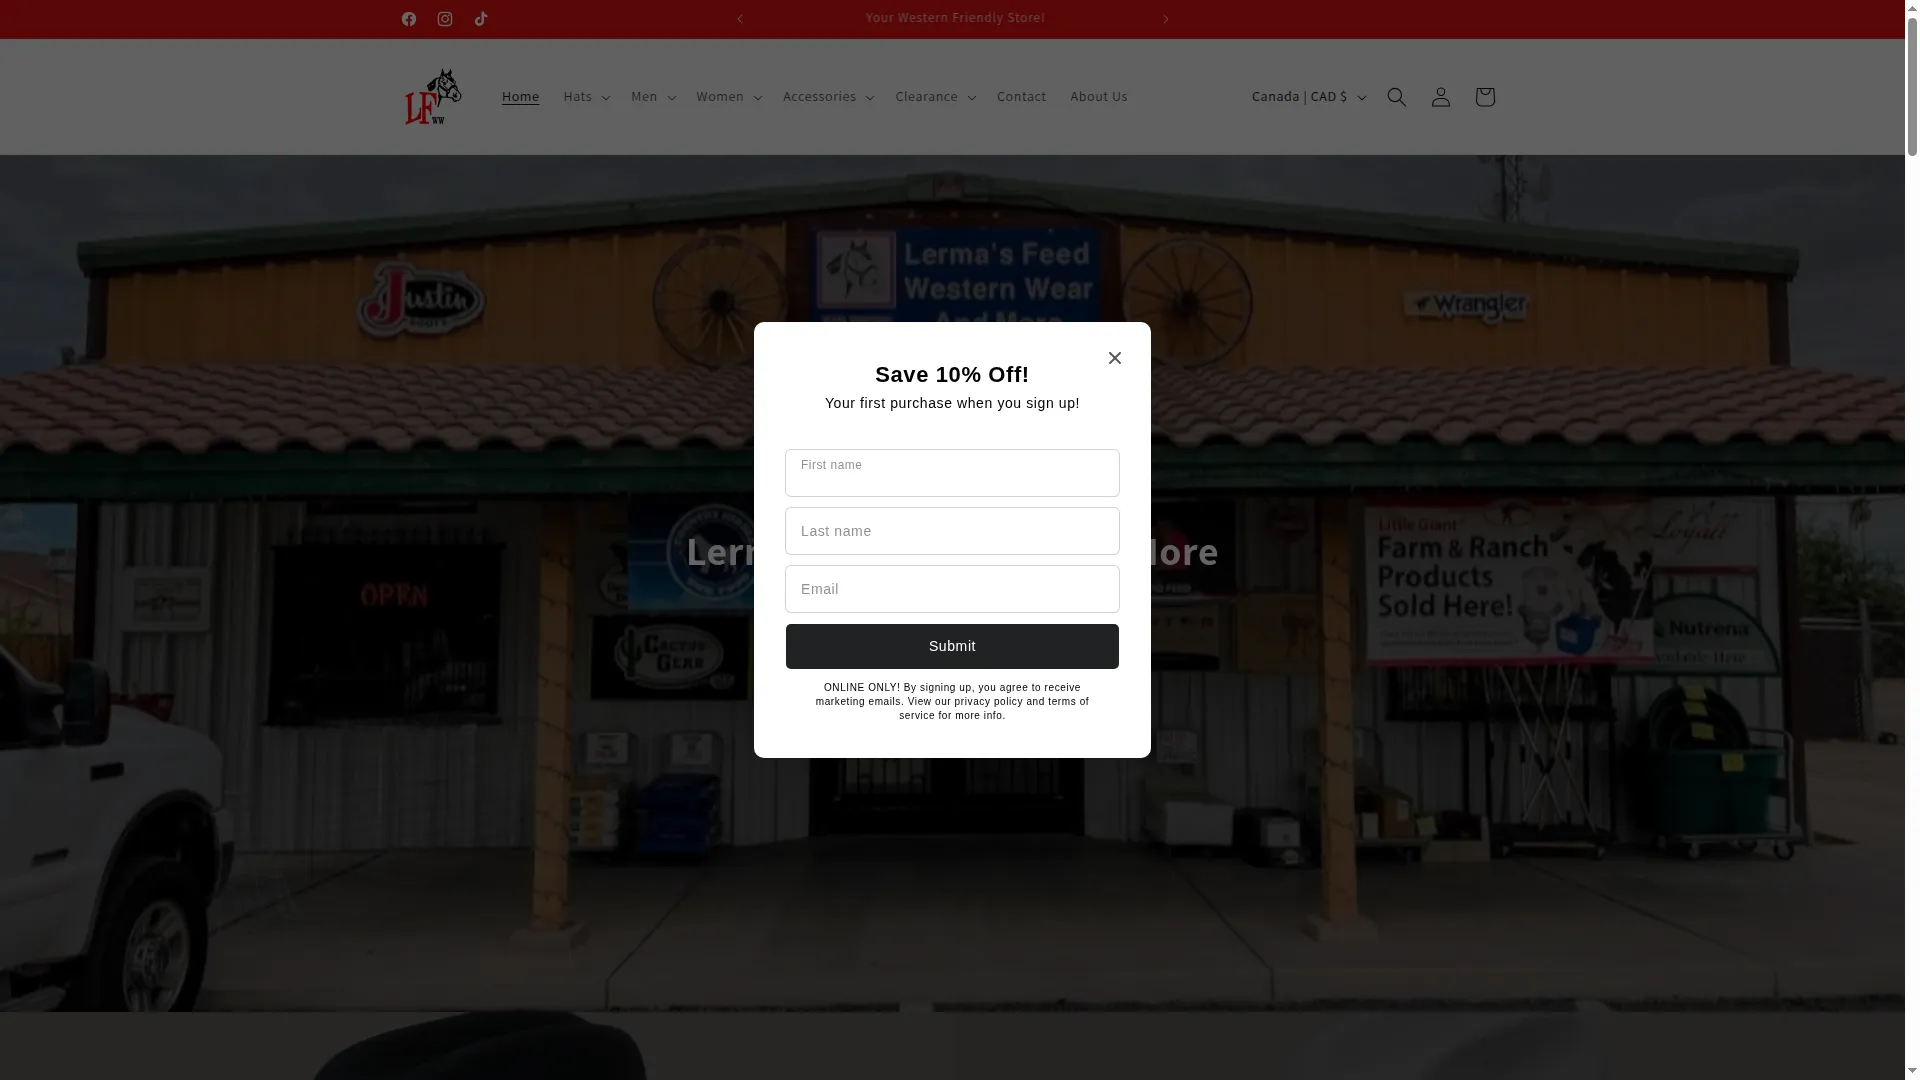Viewport: 1920px width, 1080px height.
Task: Expand the Hats menu
Action: click(x=587, y=97)
